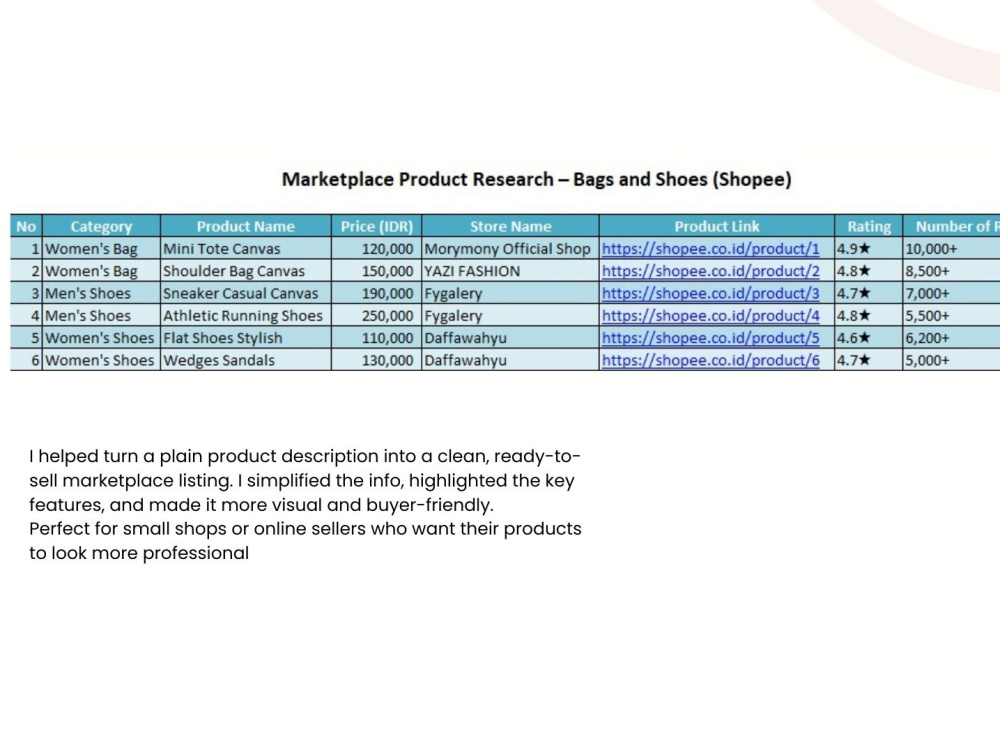1000x750 pixels.
Task: Select Women's Shoes category in row 6
Action: (101, 360)
